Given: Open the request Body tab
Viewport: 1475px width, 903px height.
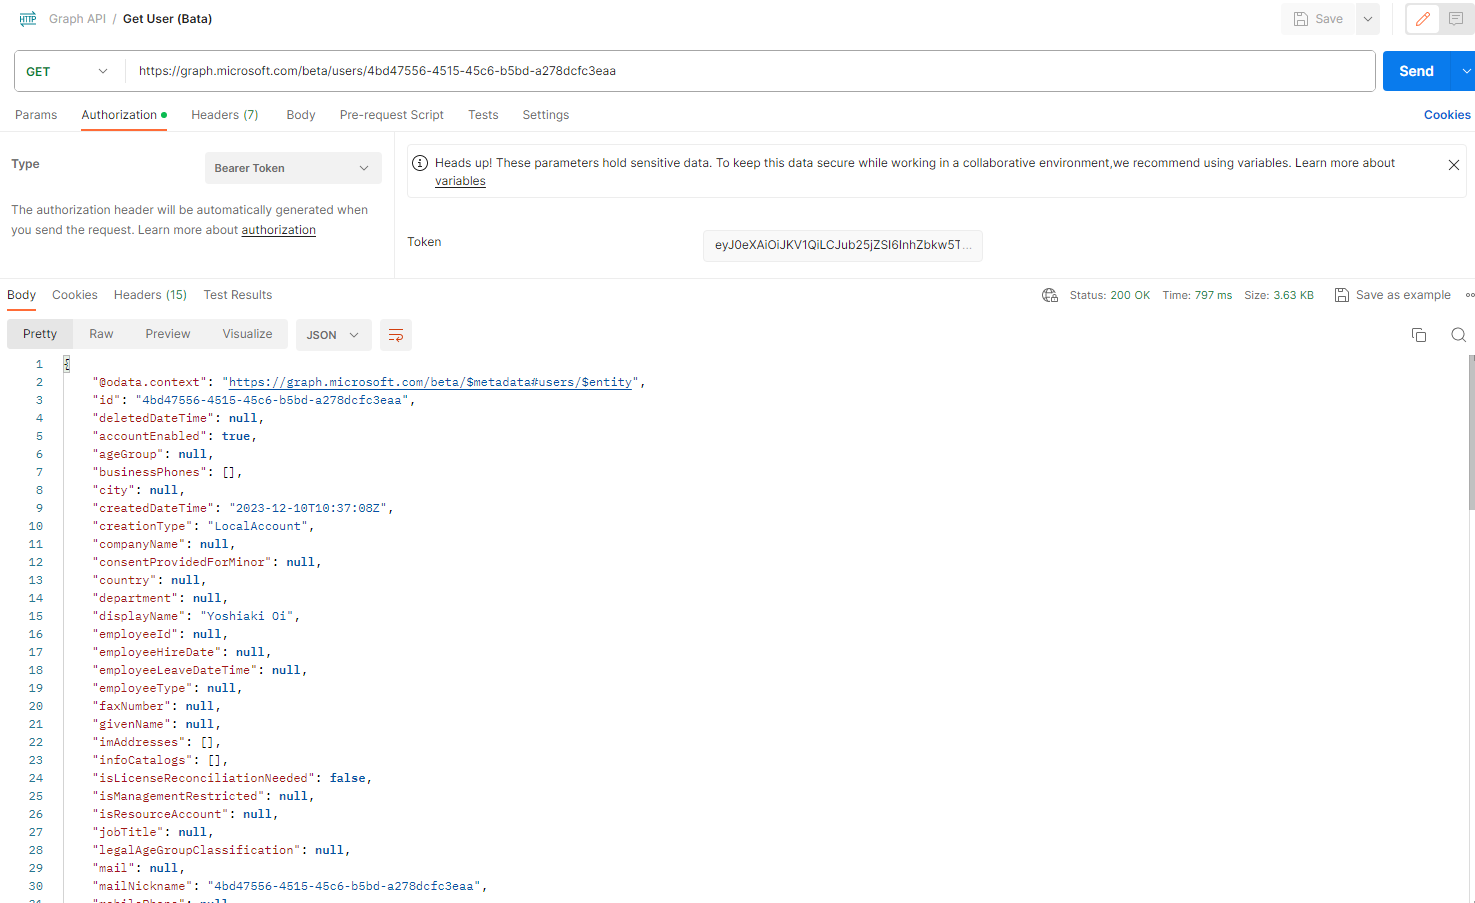Looking at the screenshot, I should coord(301,115).
